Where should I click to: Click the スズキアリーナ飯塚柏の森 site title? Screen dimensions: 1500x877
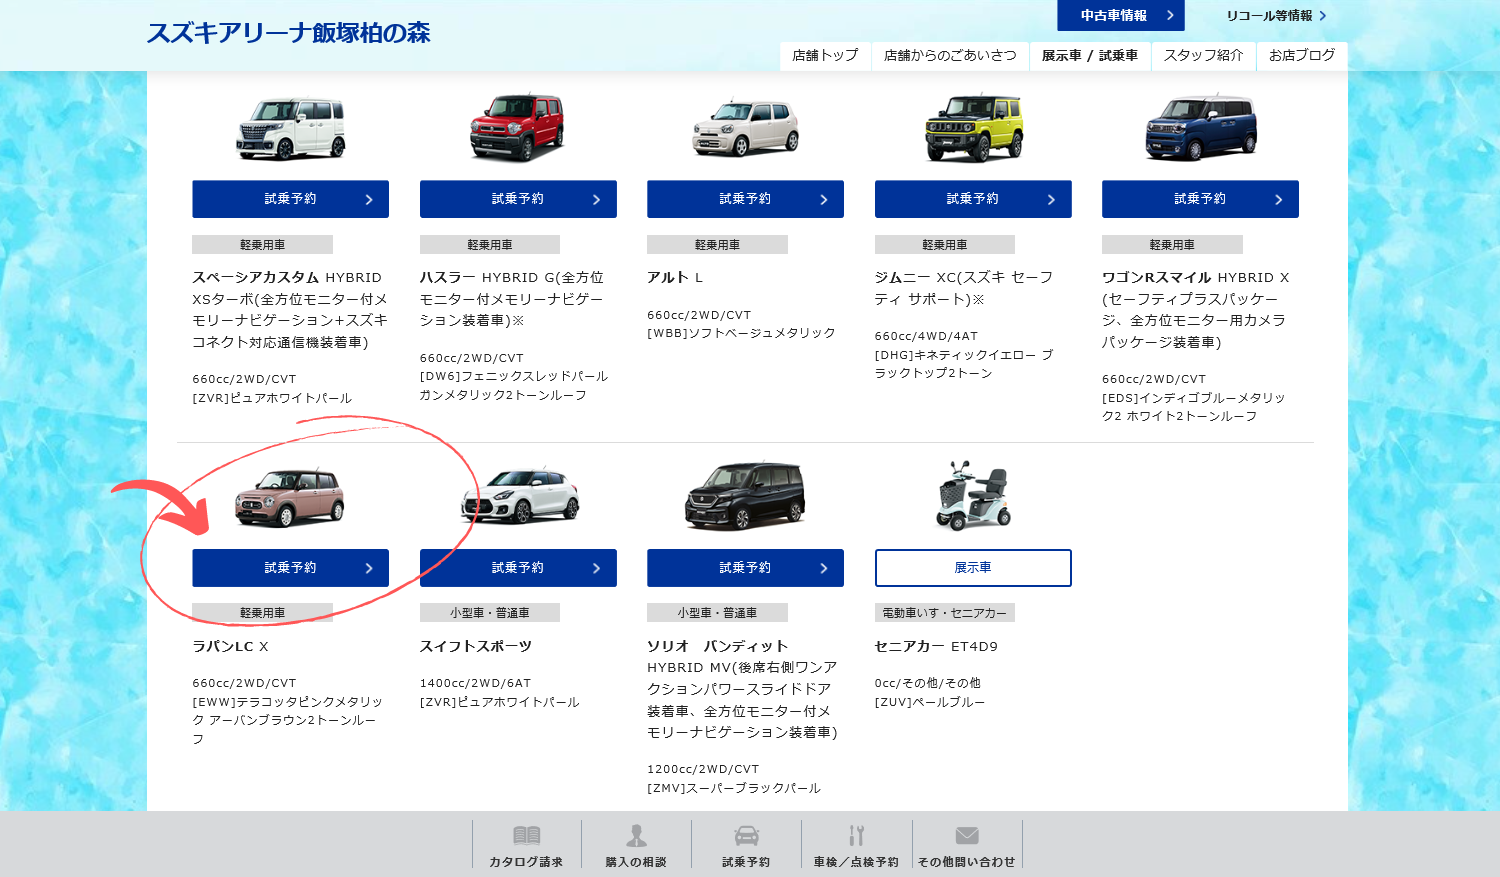click(x=288, y=33)
